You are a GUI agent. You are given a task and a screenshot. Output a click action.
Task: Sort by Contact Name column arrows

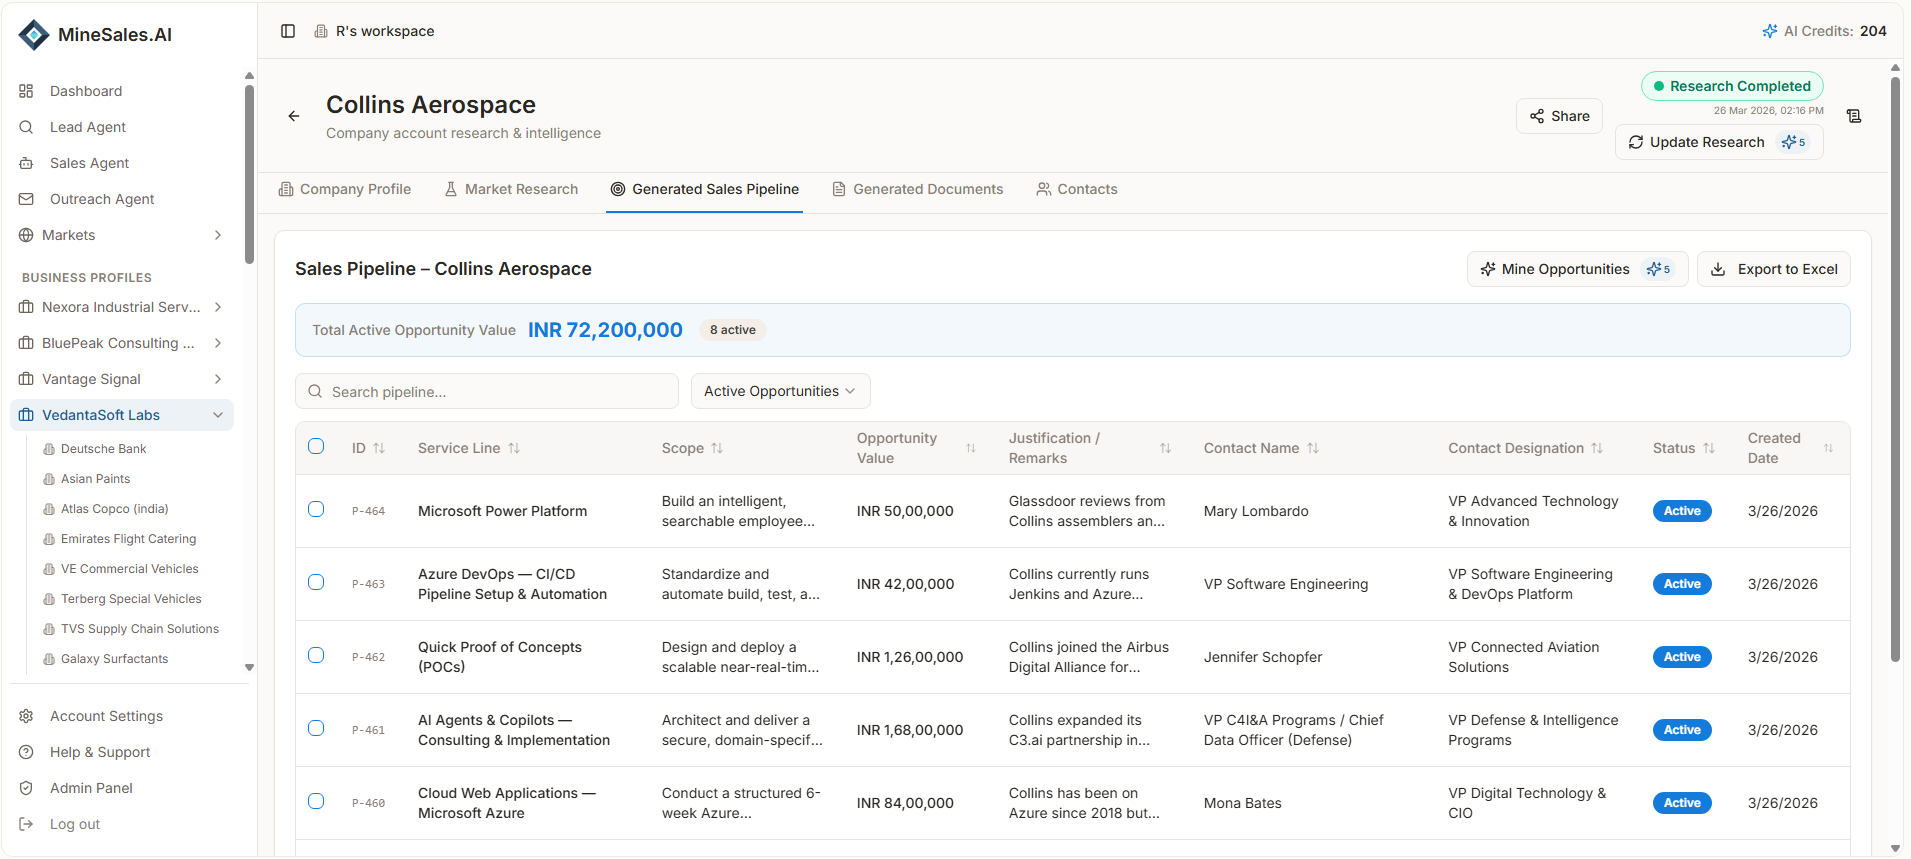[1313, 448]
